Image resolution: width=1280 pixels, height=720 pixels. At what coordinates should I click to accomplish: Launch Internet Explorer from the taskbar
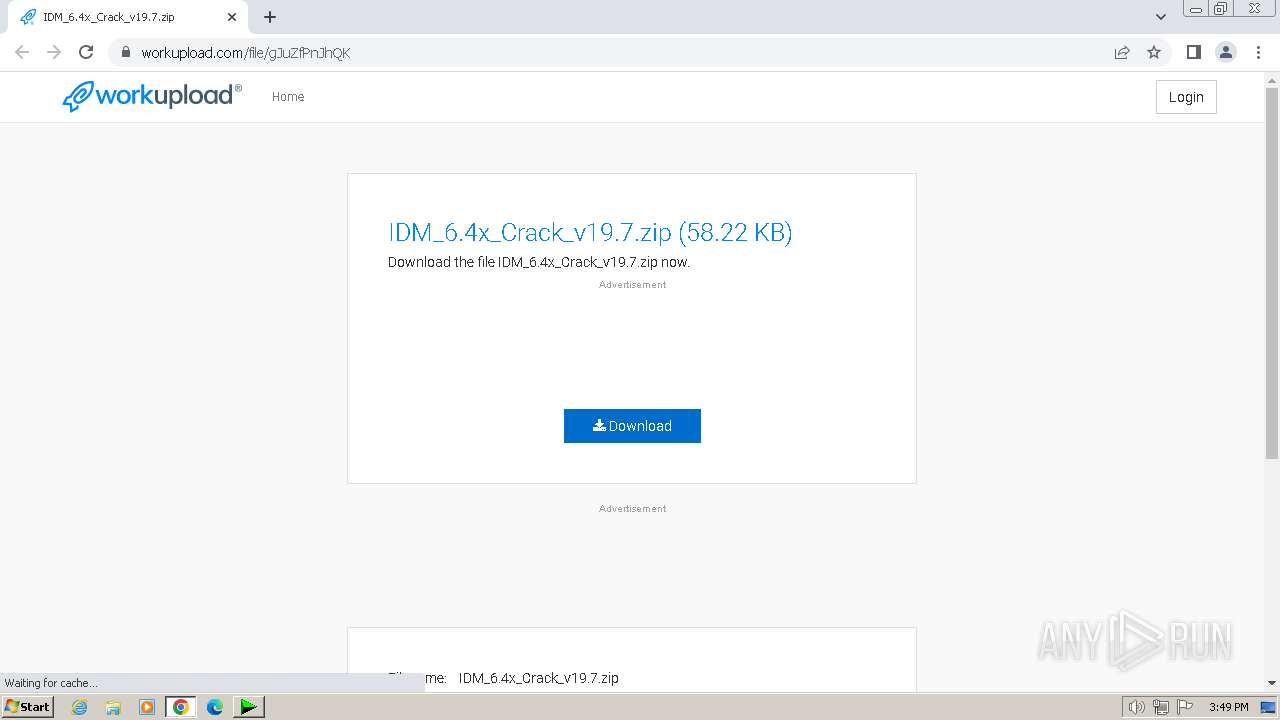tap(80, 707)
